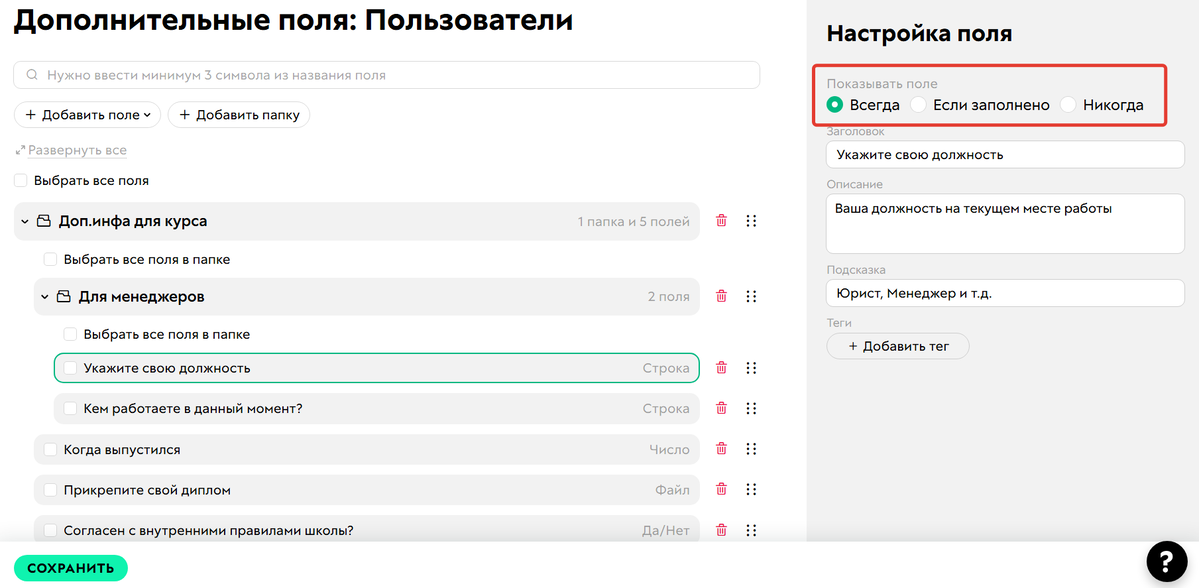Screen dimensions: 1199x588
Task: Click the Добавить тег button
Action: click(x=898, y=346)
